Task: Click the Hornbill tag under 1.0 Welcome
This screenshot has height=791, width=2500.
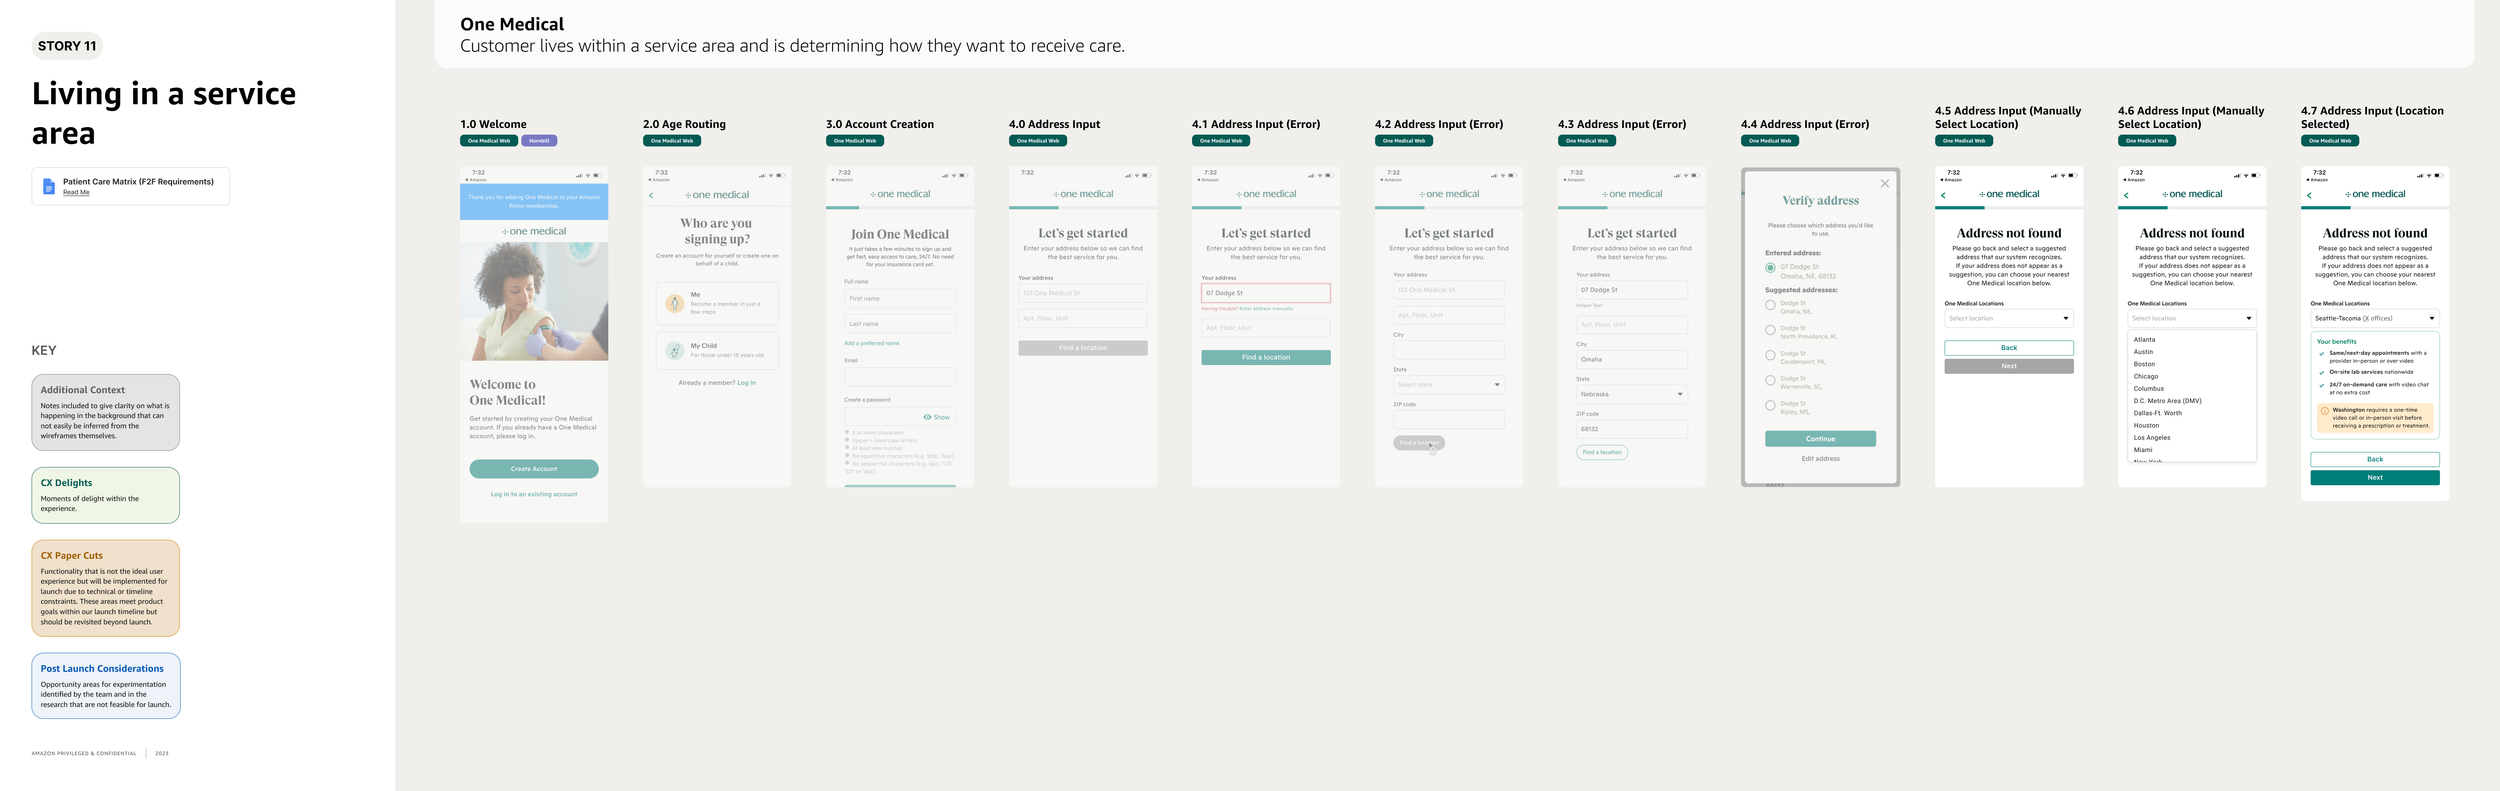Action: (x=539, y=141)
